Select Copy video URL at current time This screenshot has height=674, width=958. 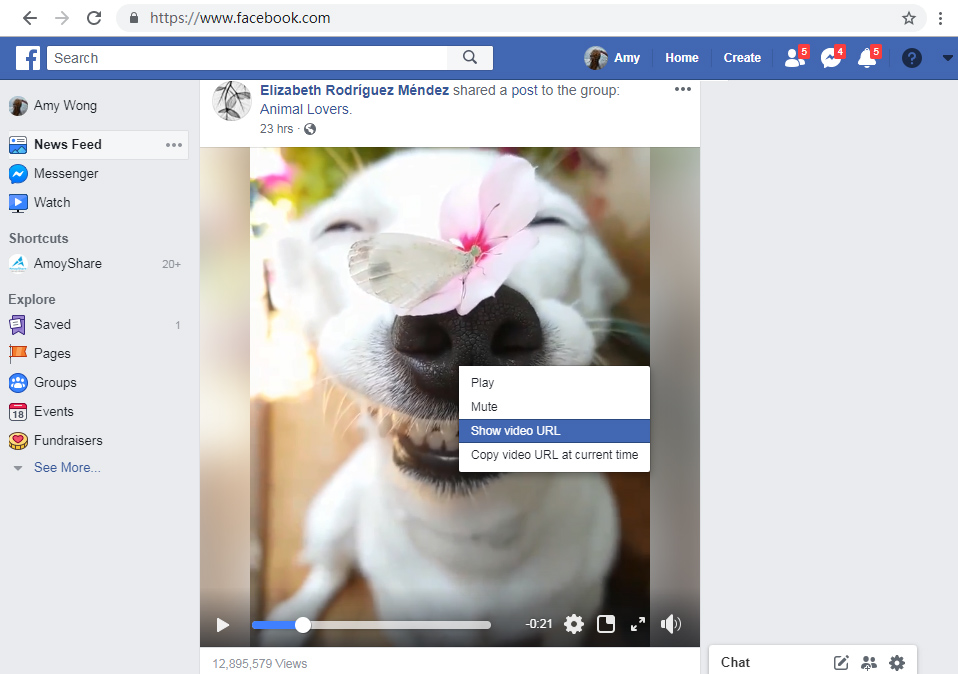554,455
